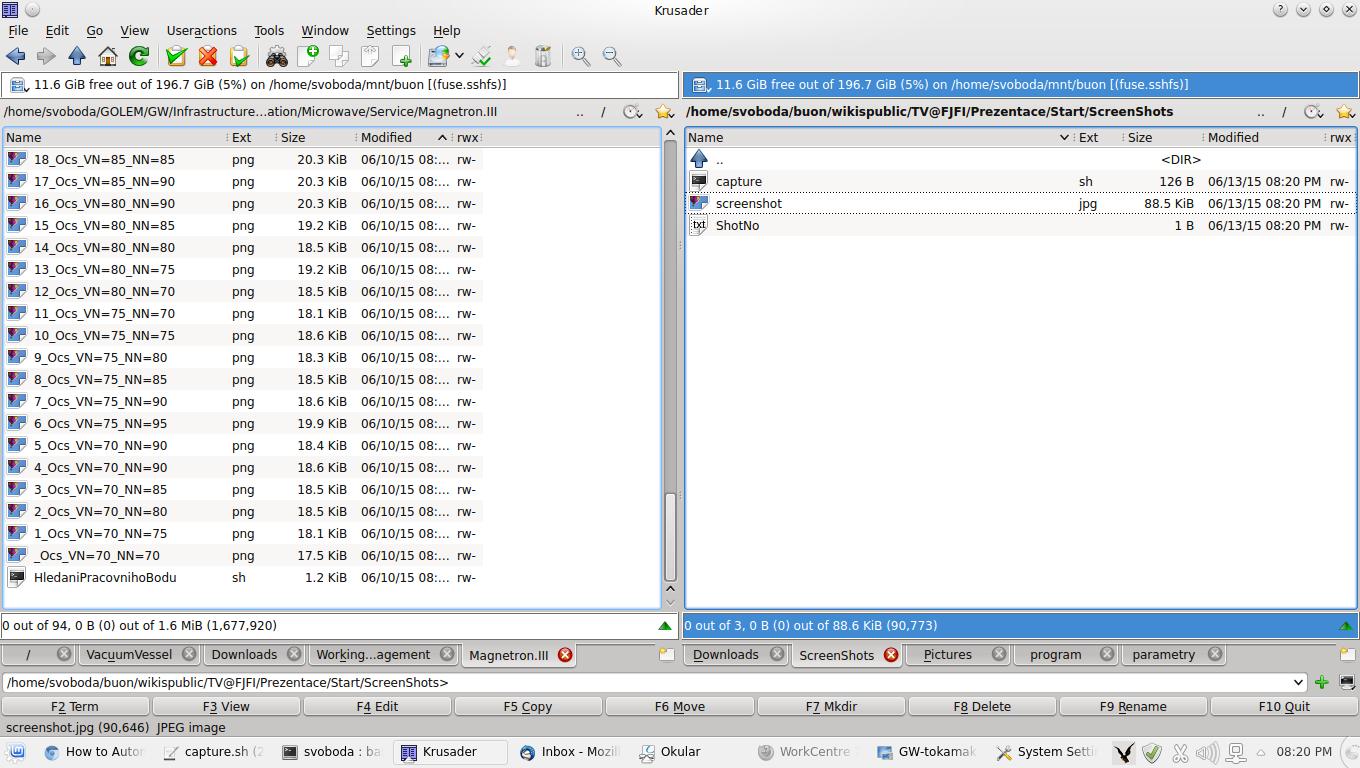
Task: Click right panel green triangle popup toggle
Action: tap(1346, 626)
